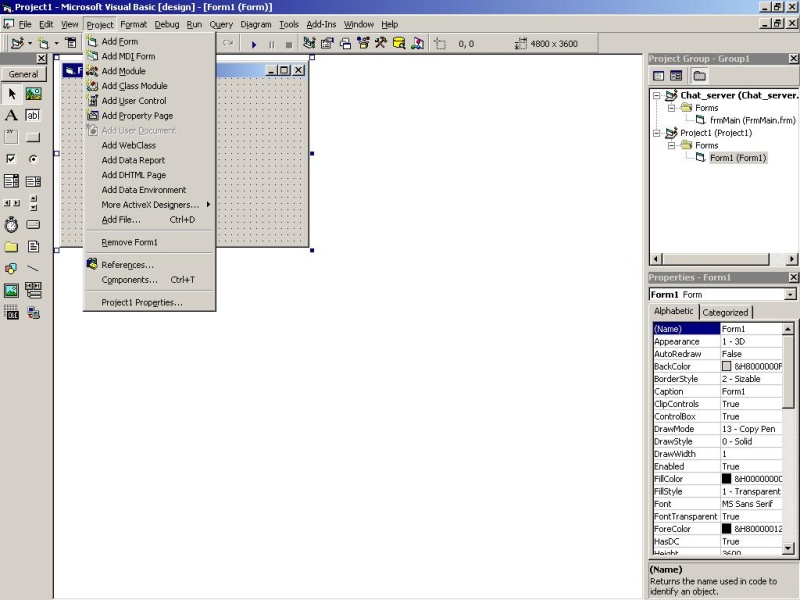Image resolution: width=800 pixels, height=600 pixels.
Task: Open Project1 Properties menu item
Action: 149,302
